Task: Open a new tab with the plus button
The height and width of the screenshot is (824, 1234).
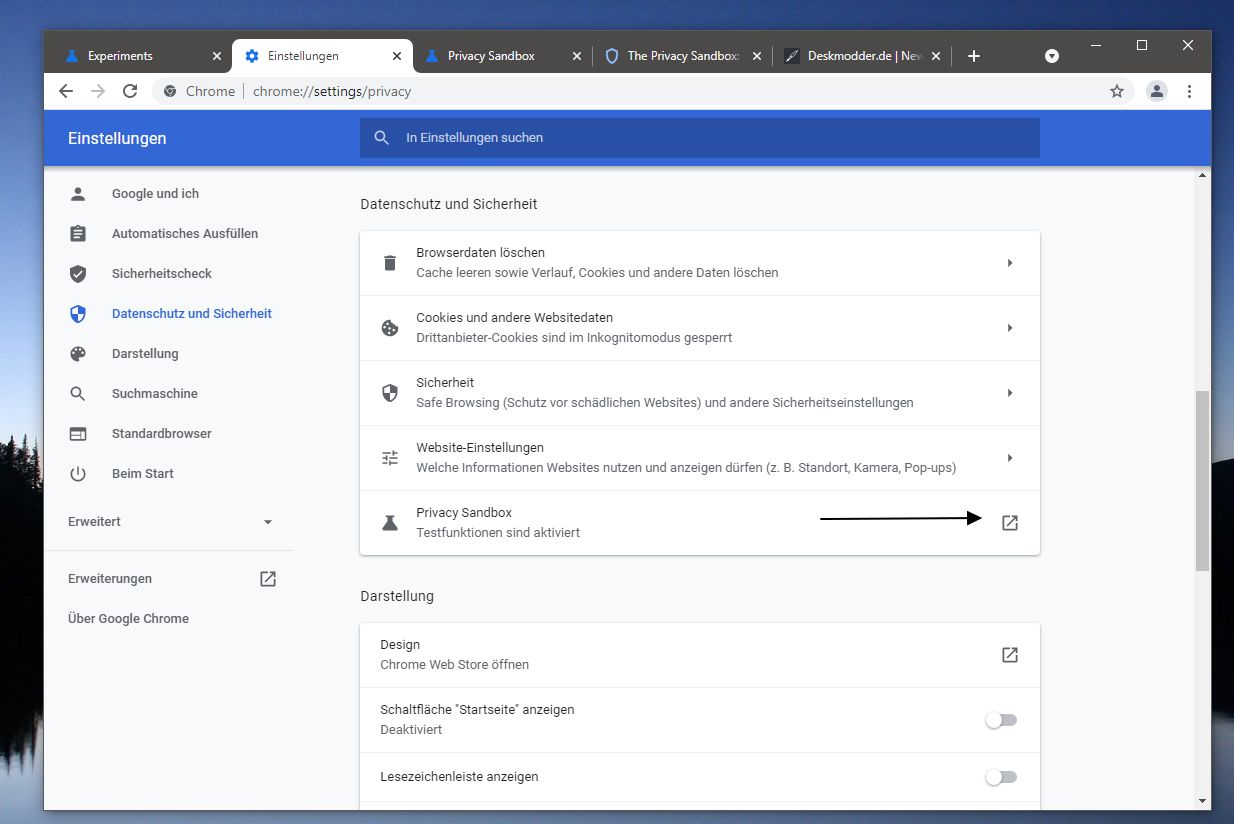Action: [x=974, y=56]
